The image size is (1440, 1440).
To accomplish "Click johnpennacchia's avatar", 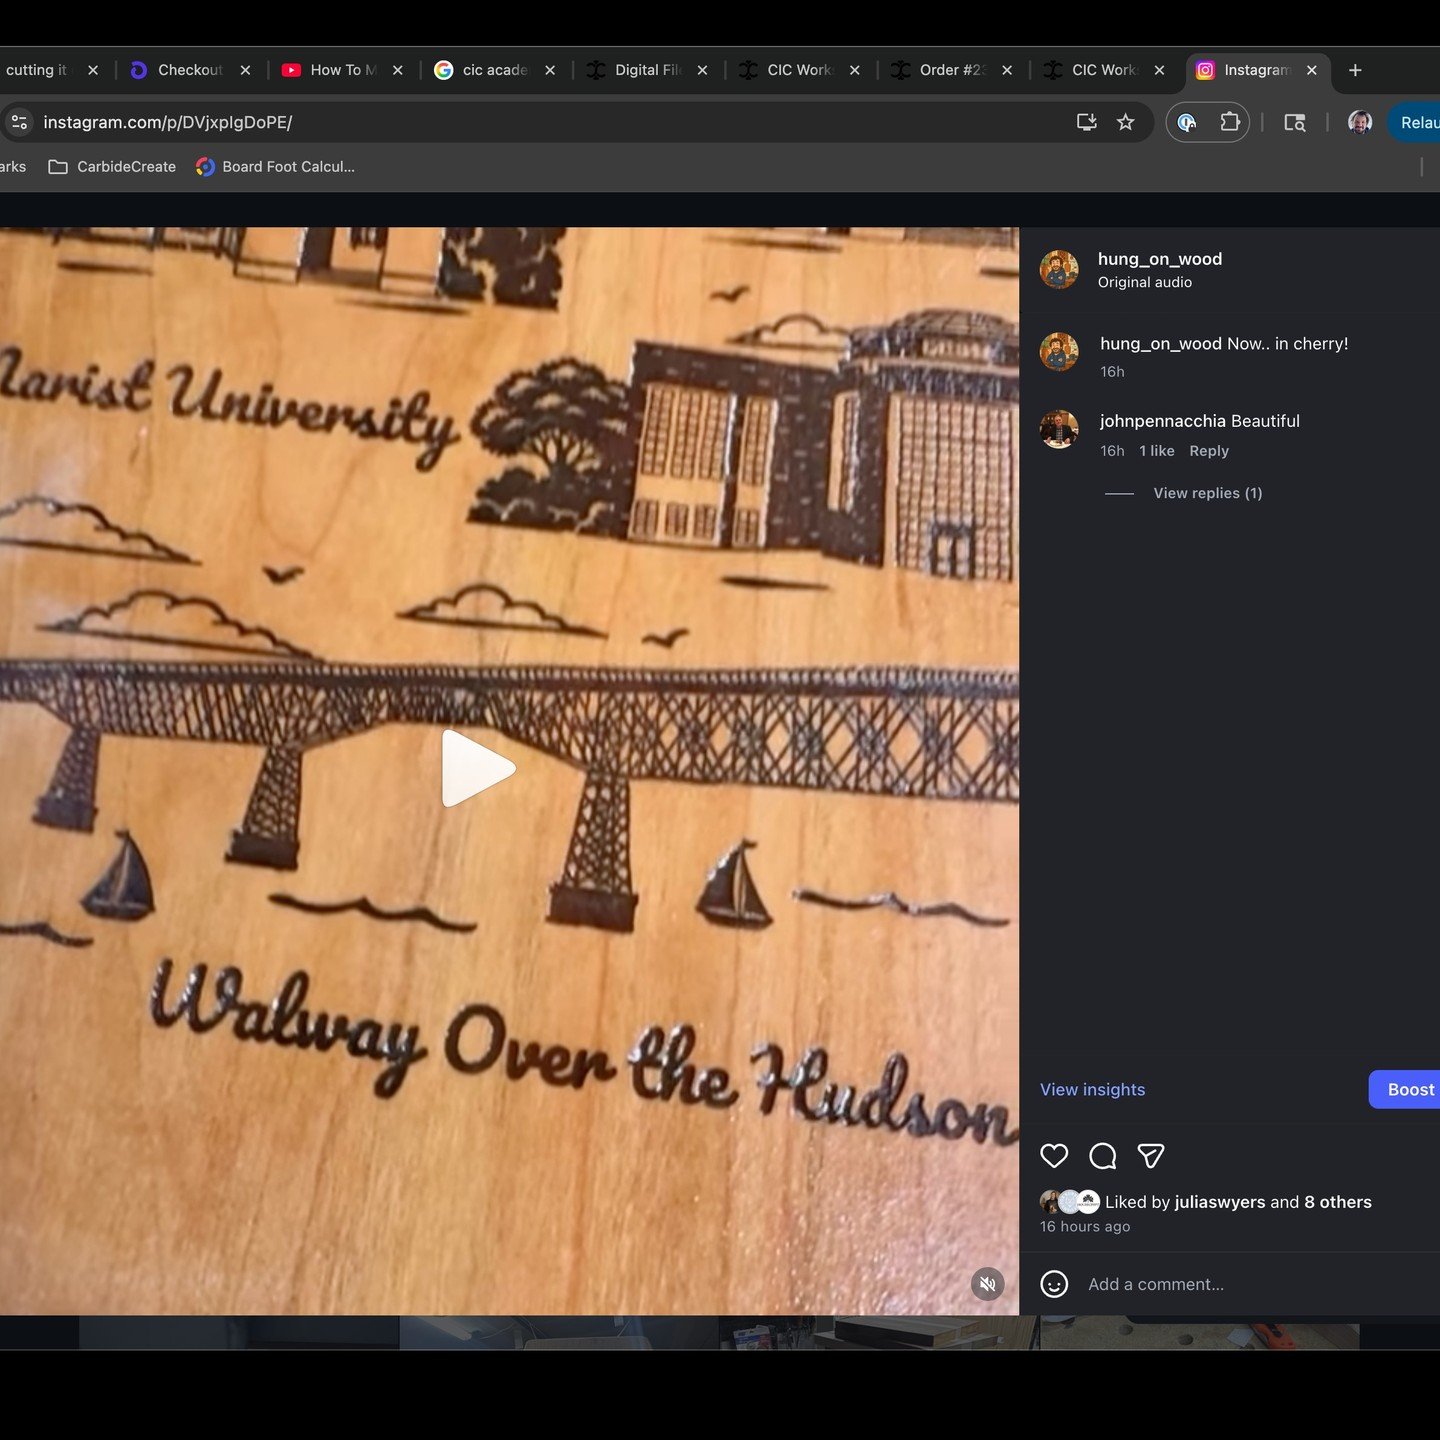I will 1059,429.
